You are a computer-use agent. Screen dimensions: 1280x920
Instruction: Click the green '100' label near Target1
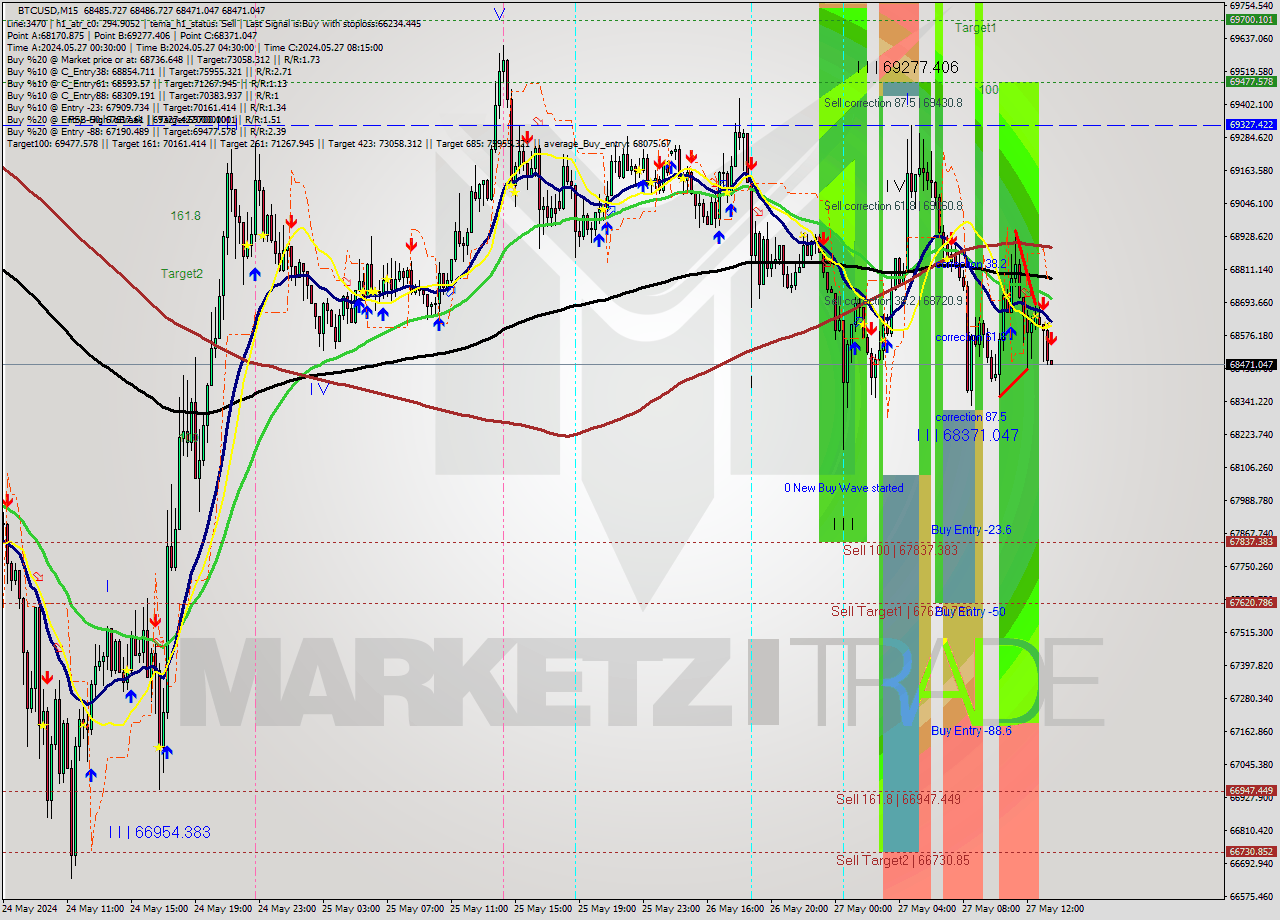(x=988, y=89)
